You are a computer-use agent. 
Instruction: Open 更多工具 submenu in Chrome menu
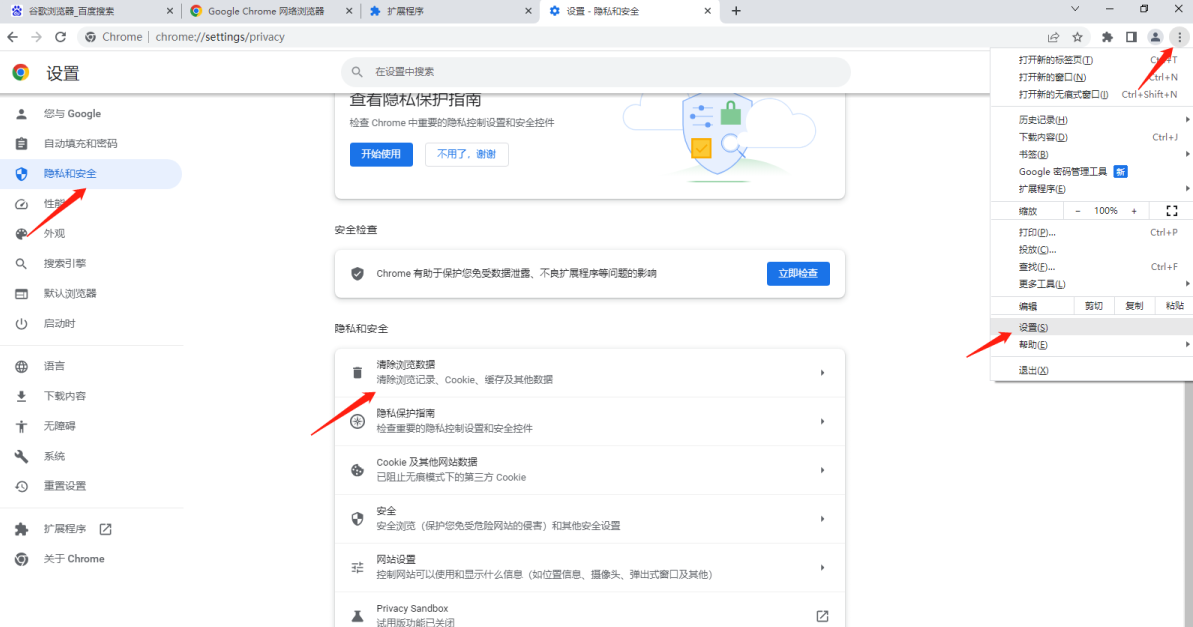[1092, 284]
